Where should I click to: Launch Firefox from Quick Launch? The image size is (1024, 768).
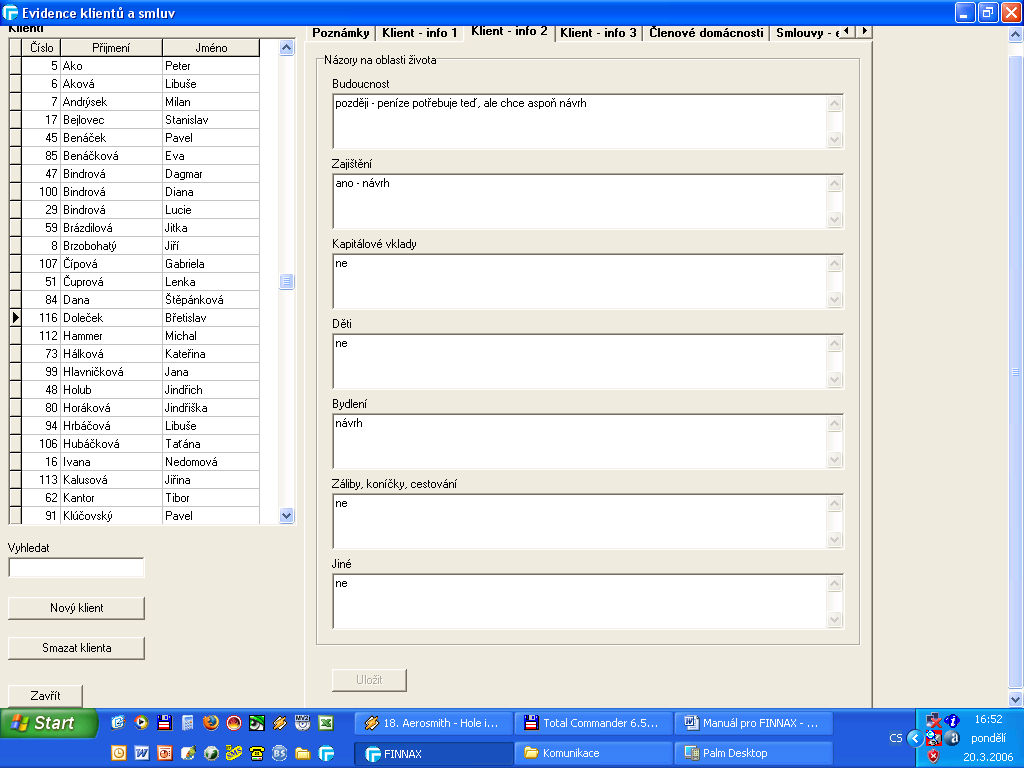(210, 722)
